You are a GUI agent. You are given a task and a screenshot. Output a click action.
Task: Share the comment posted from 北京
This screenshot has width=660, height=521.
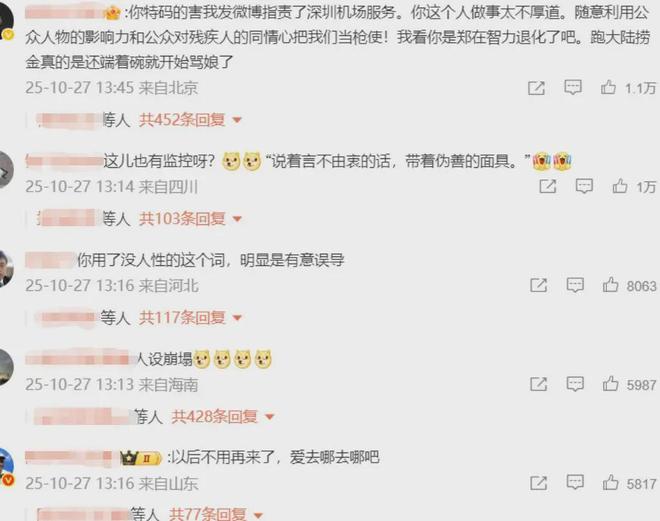(x=536, y=88)
